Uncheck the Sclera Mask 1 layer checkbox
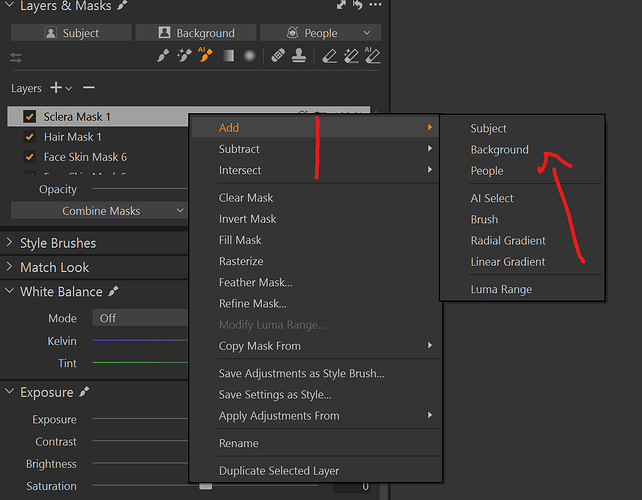Image resolution: width=642 pixels, height=500 pixels. [29, 117]
